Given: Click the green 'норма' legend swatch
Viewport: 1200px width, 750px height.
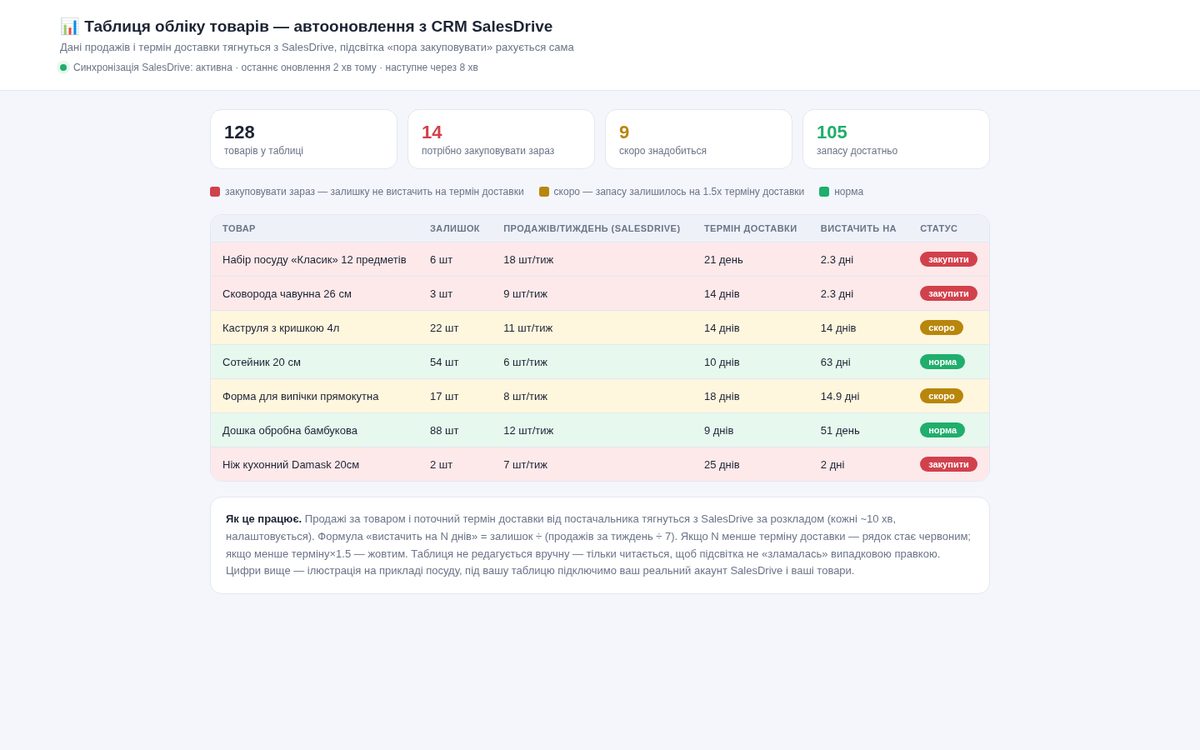Looking at the screenshot, I should pyautogui.click(x=824, y=192).
